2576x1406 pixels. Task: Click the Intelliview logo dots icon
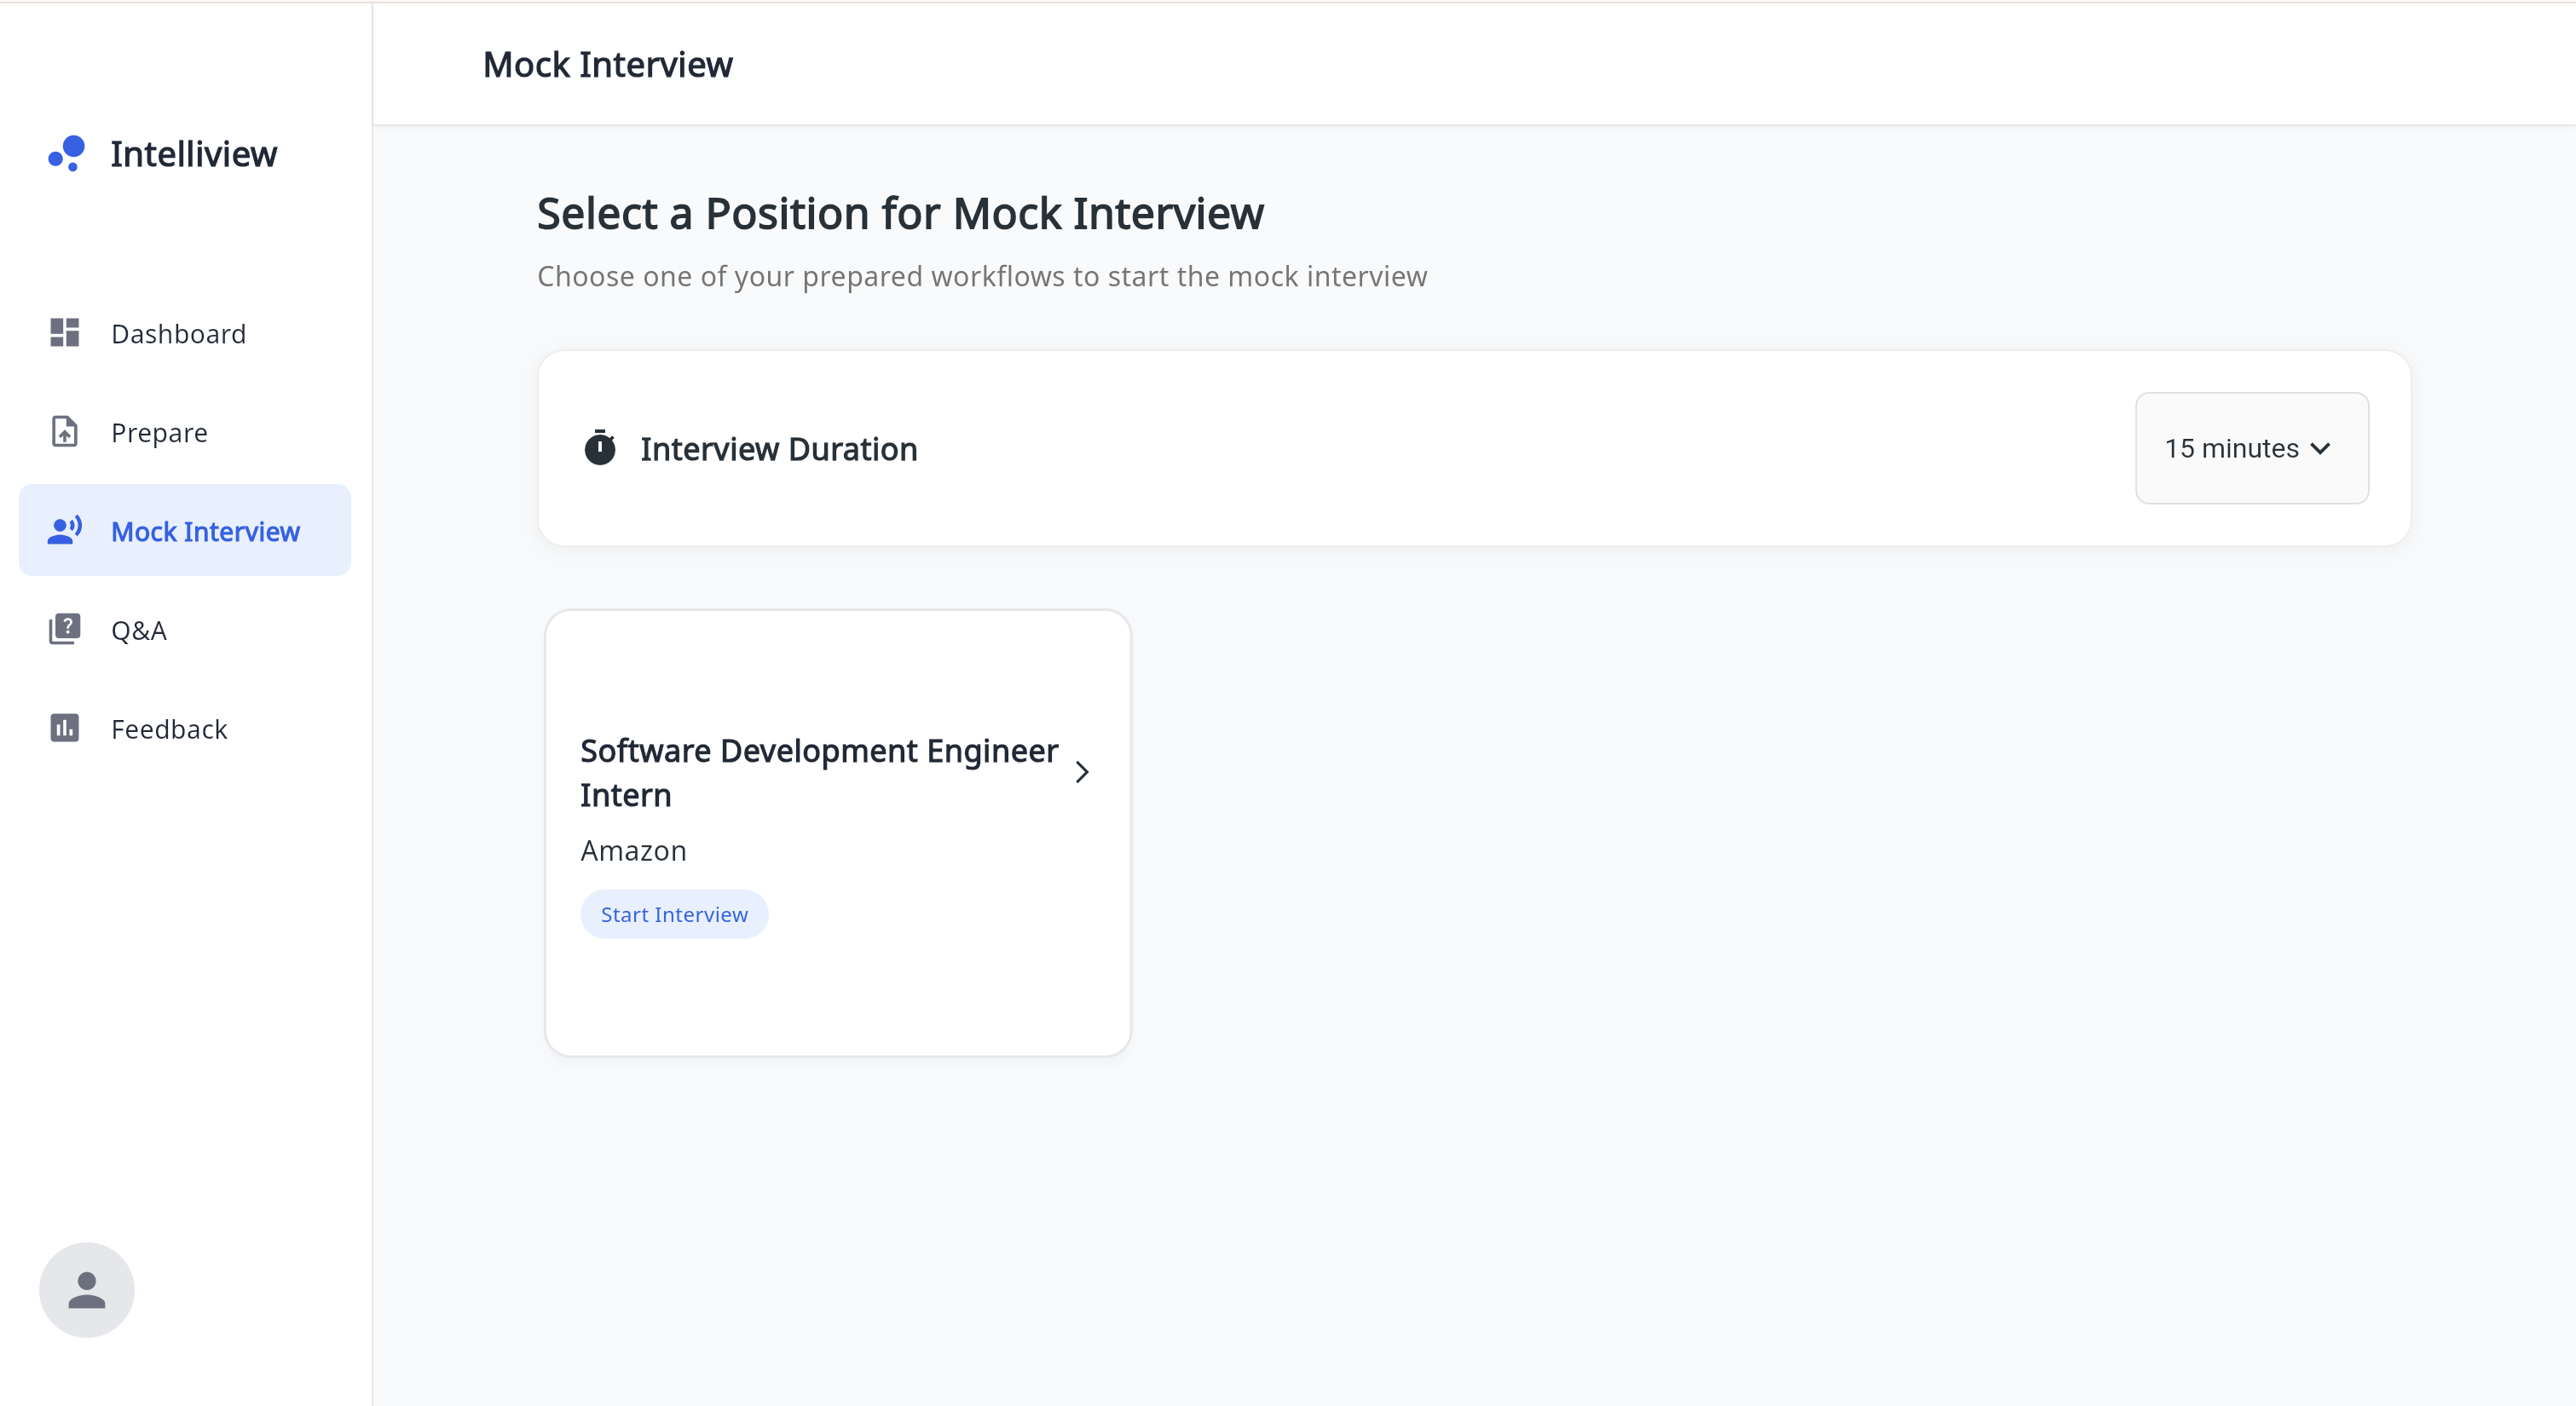67,153
